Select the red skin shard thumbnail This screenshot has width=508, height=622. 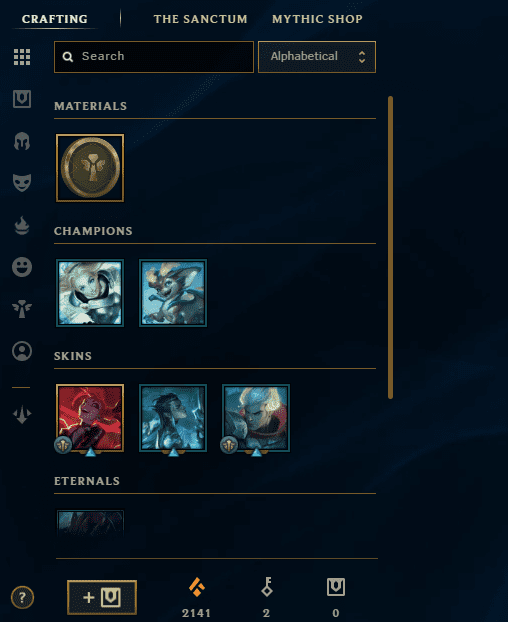(90, 418)
